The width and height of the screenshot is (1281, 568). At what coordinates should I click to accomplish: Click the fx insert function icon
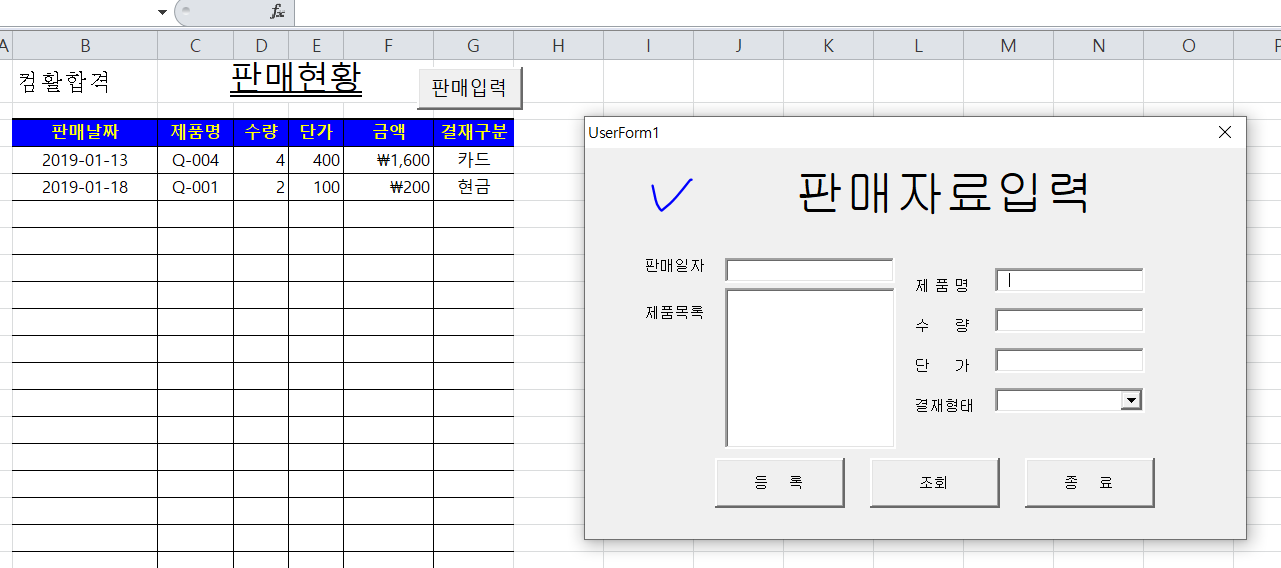[x=277, y=12]
